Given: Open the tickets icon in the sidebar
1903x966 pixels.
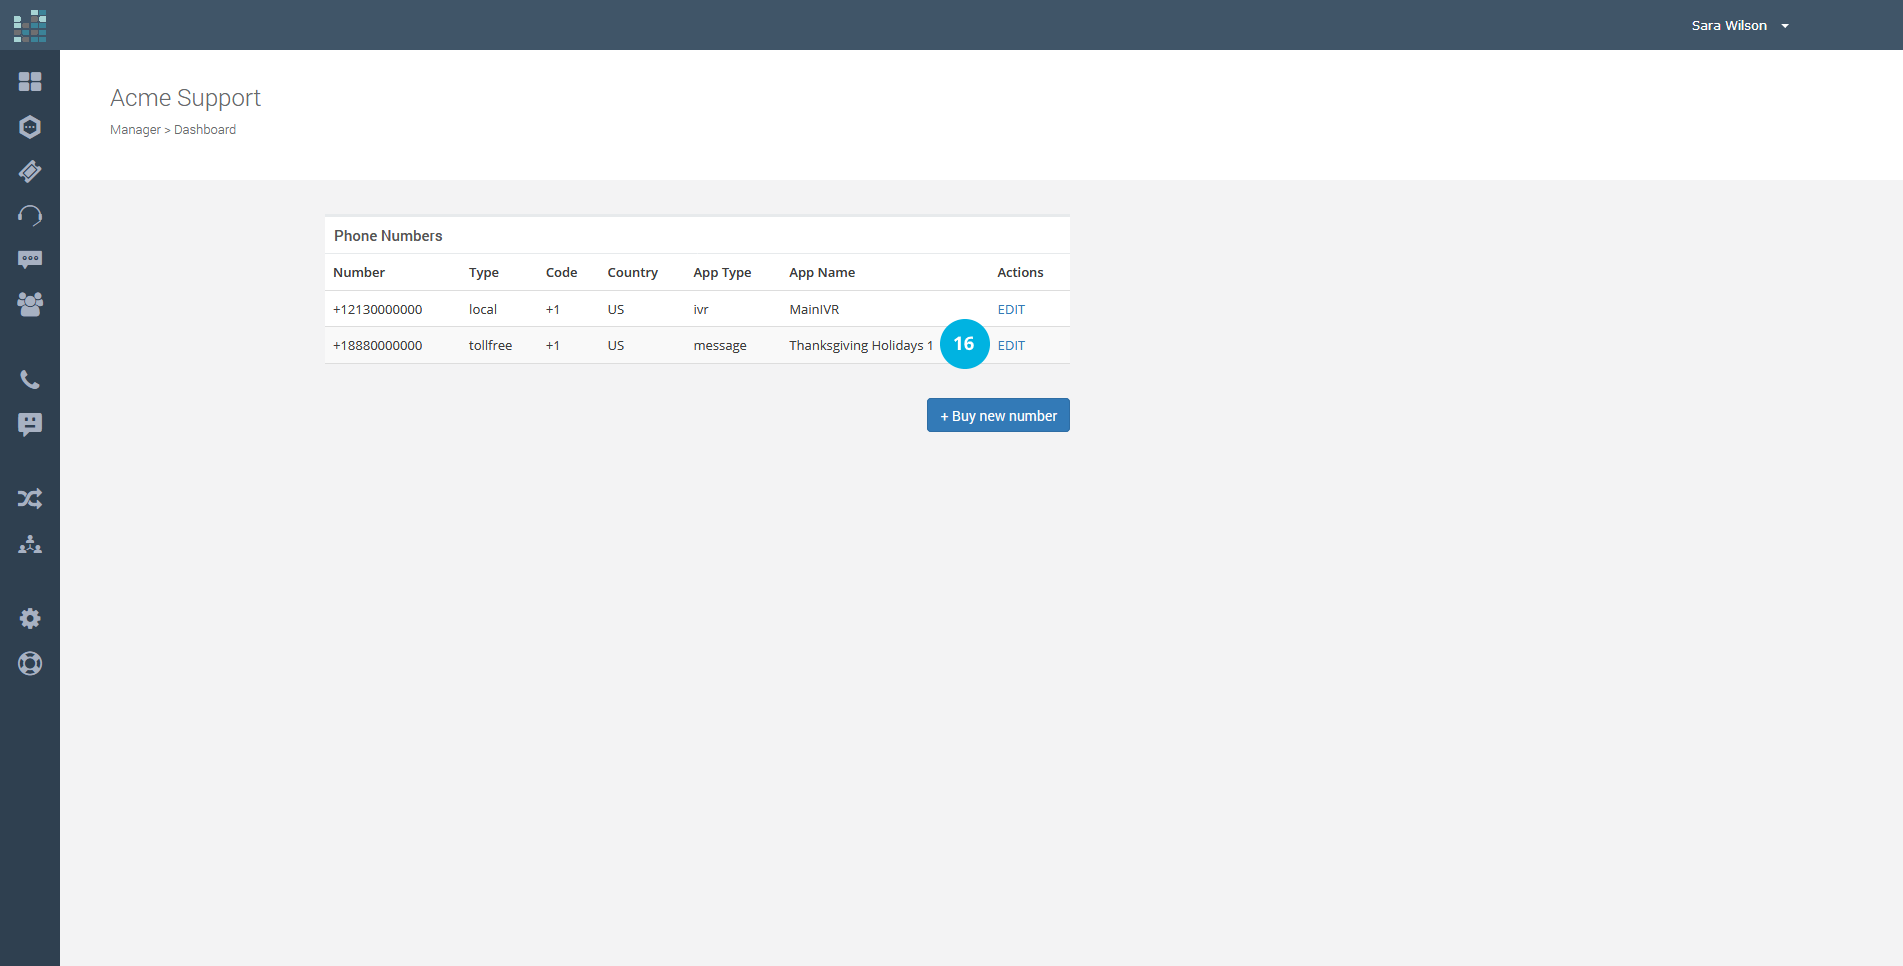Looking at the screenshot, I should (x=30, y=171).
